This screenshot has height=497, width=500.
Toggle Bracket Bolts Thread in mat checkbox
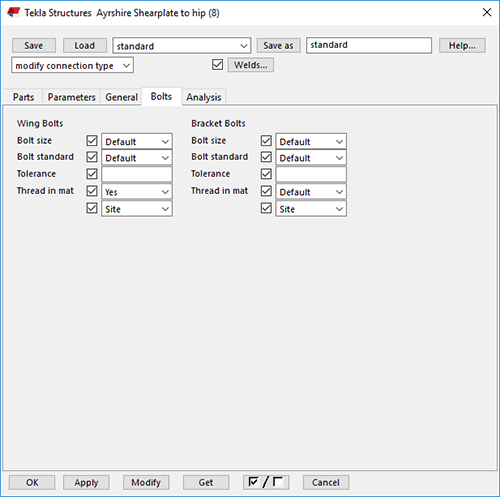[266, 191]
